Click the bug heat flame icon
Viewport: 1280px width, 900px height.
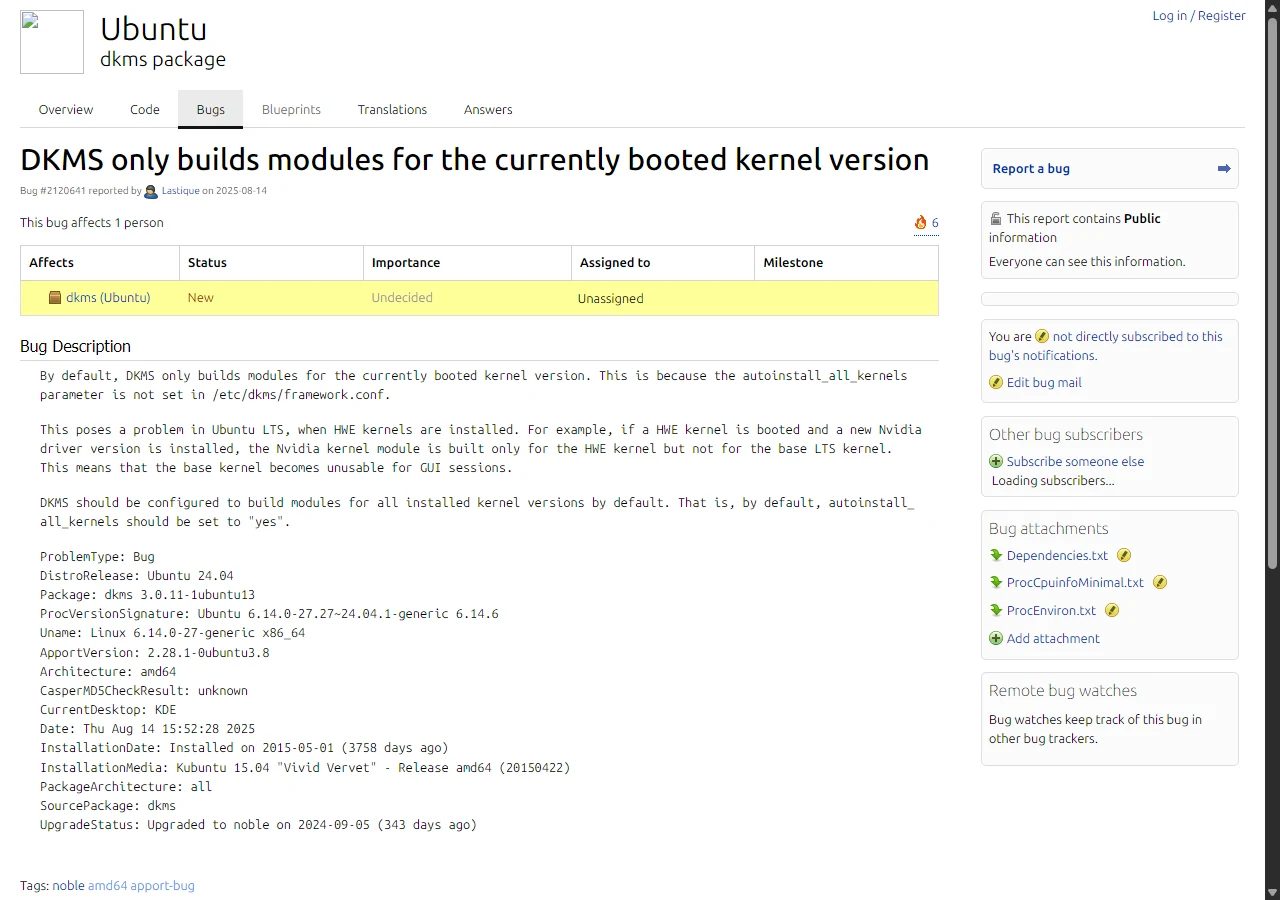(921, 222)
